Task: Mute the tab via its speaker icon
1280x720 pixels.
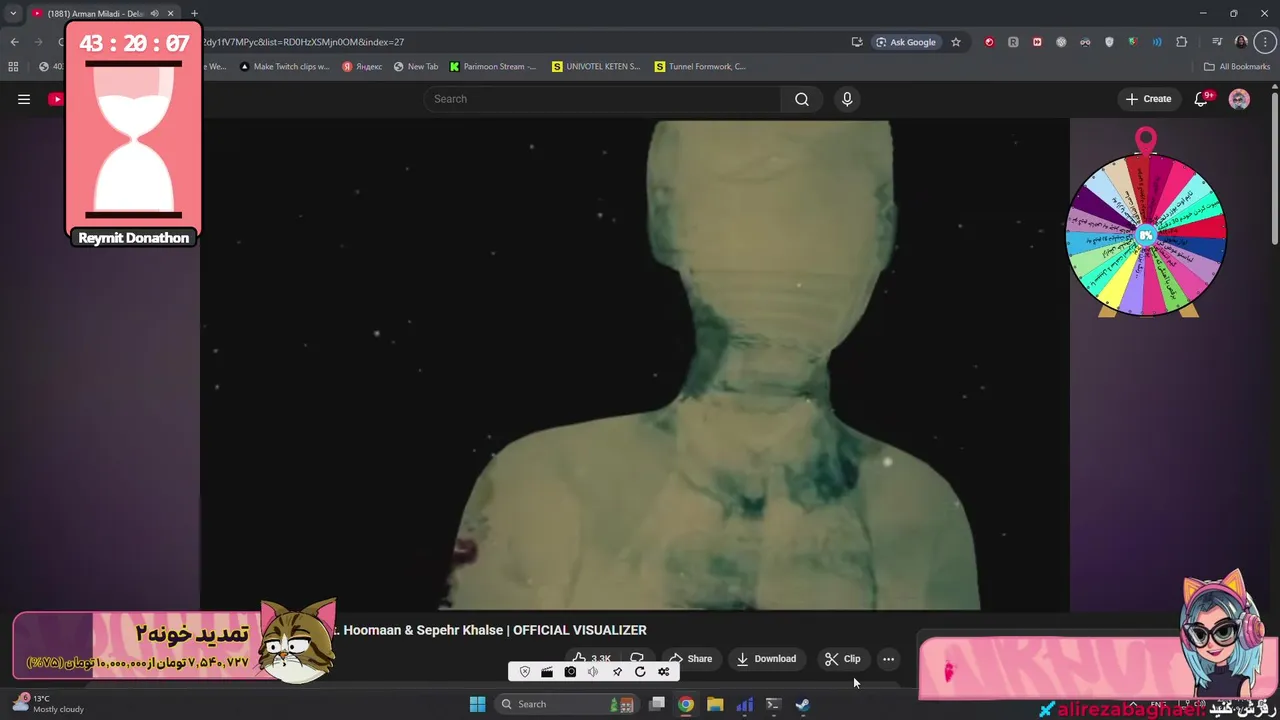Action: 154,14
